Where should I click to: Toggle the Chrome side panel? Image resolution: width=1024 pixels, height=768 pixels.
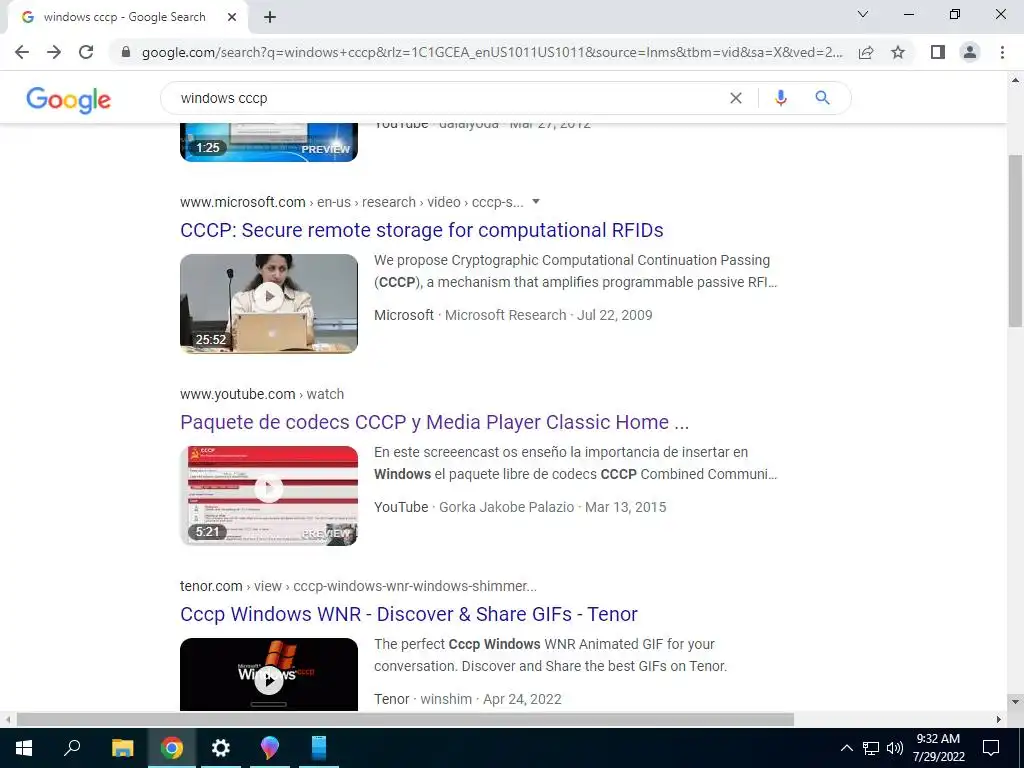(x=938, y=52)
